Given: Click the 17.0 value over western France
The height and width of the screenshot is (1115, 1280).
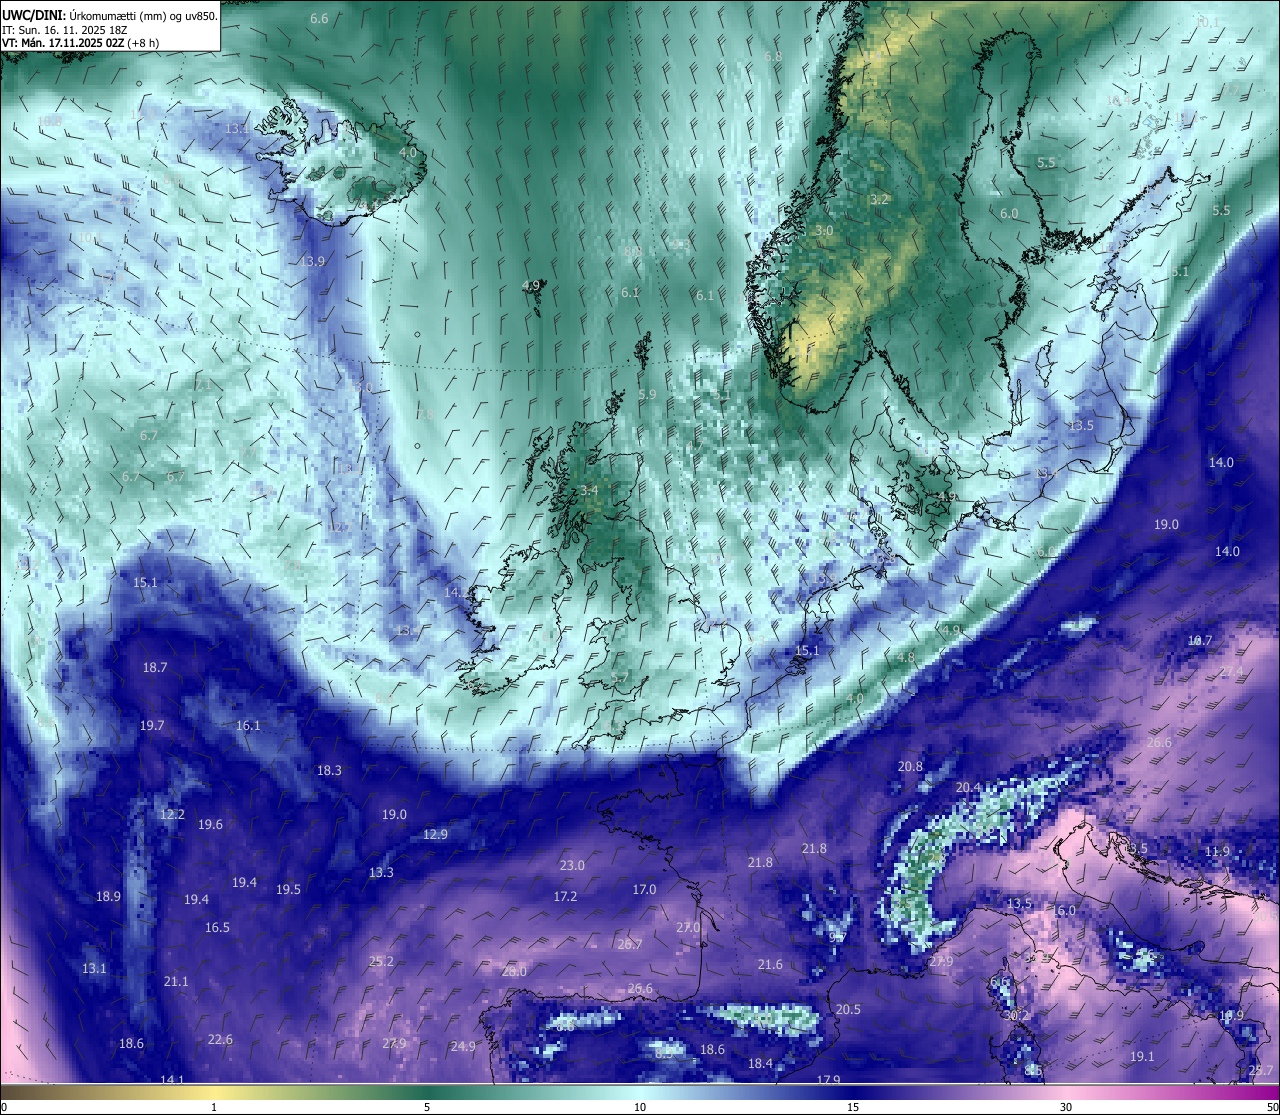Looking at the screenshot, I should 644,890.
